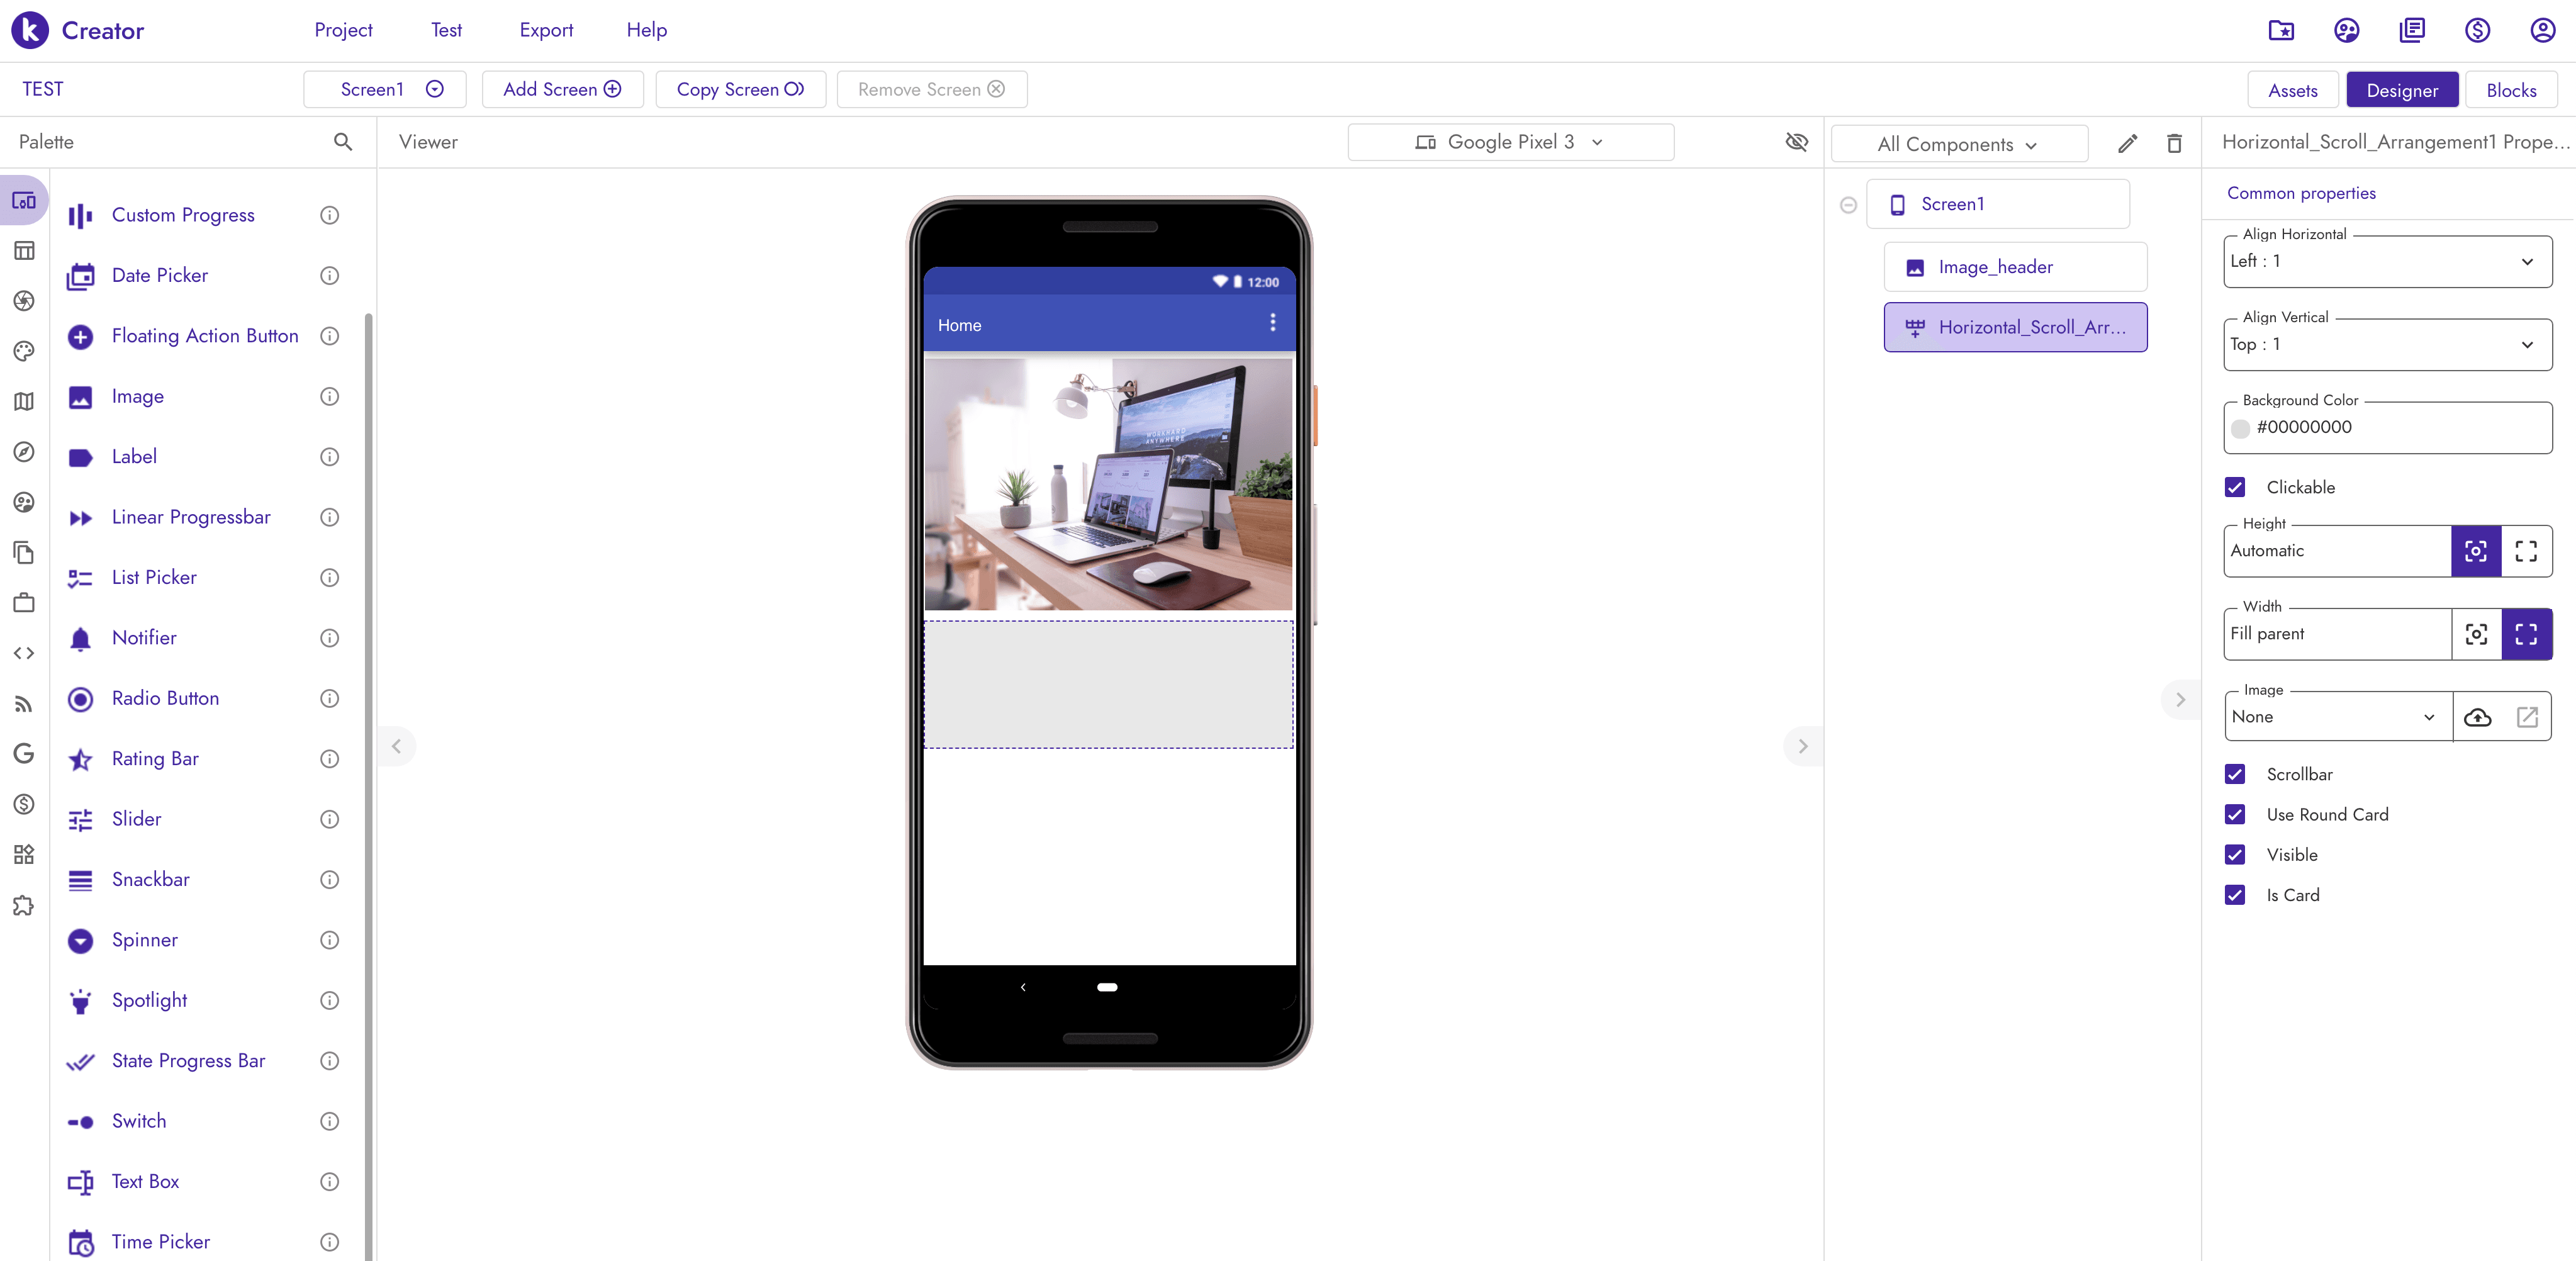Select Image_header in the component tree
The width and height of the screenshot is (2576, 1261).
pyautogui.click(x=2015, y=267)
